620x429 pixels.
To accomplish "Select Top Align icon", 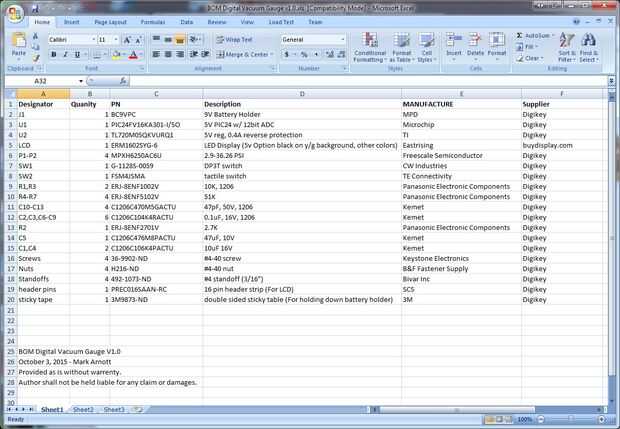I will click(156, 39).
